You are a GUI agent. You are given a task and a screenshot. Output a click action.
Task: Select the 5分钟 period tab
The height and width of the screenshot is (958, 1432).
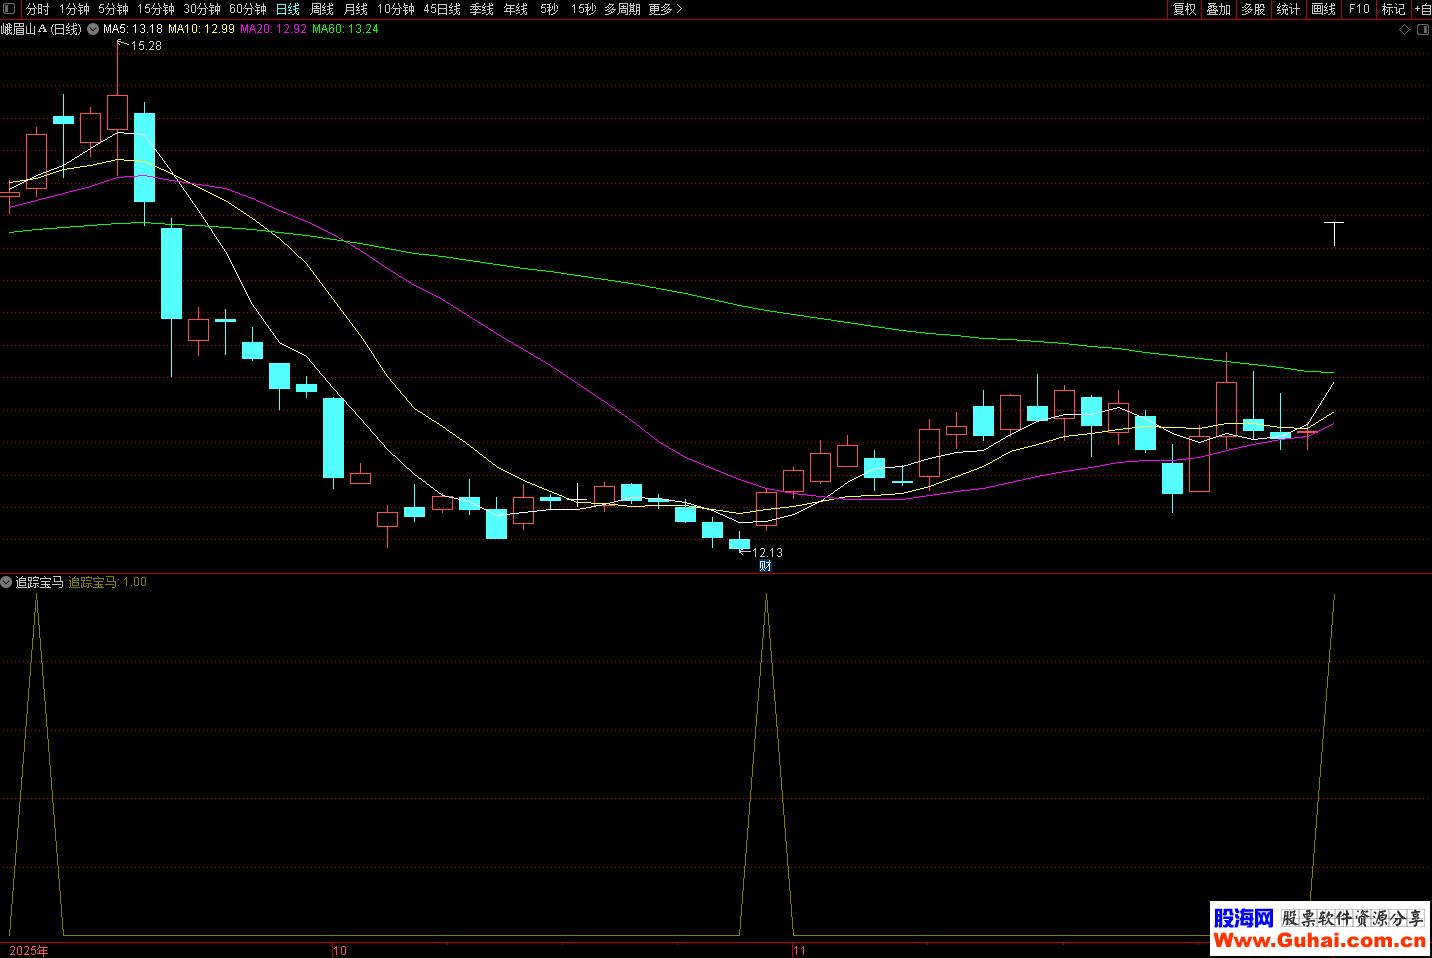click(113, 9)
